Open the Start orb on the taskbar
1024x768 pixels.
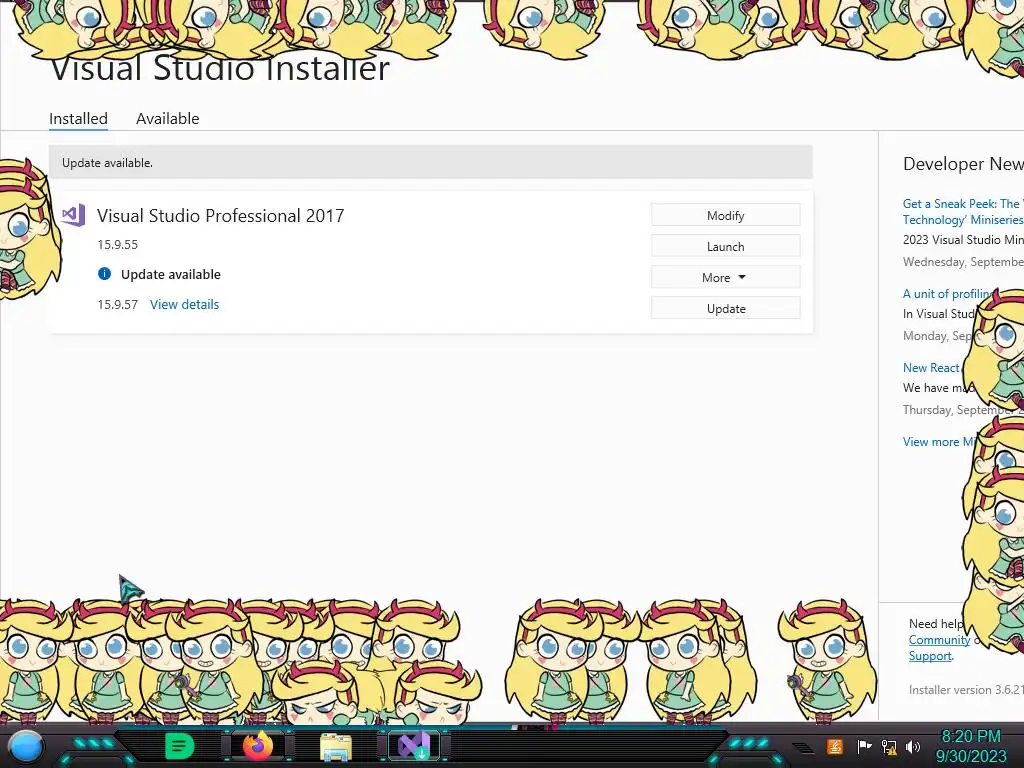tap(26, 746)
